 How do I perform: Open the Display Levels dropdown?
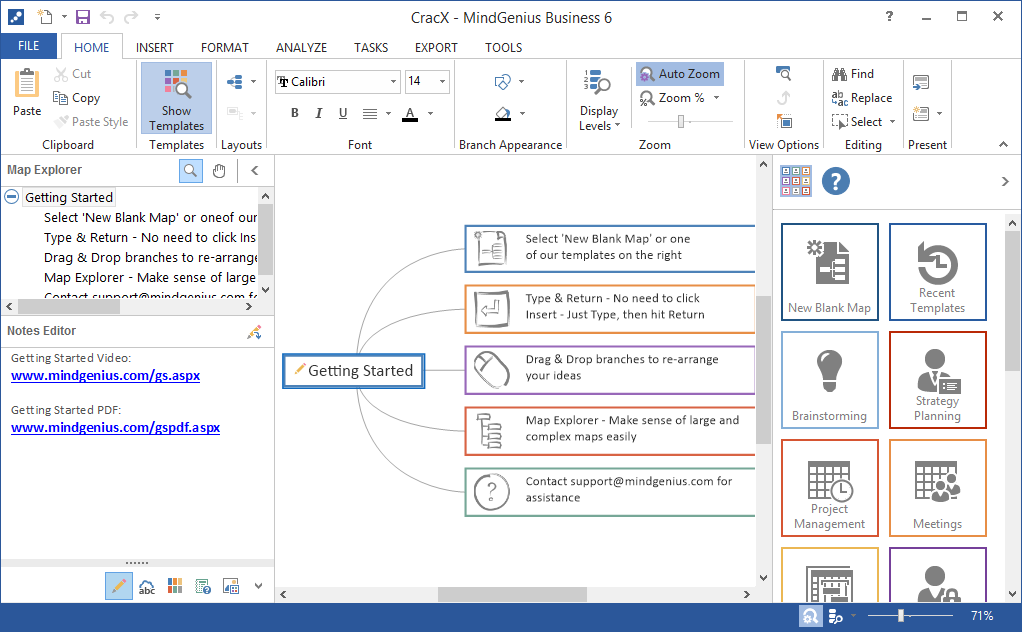tap(599, 100)
